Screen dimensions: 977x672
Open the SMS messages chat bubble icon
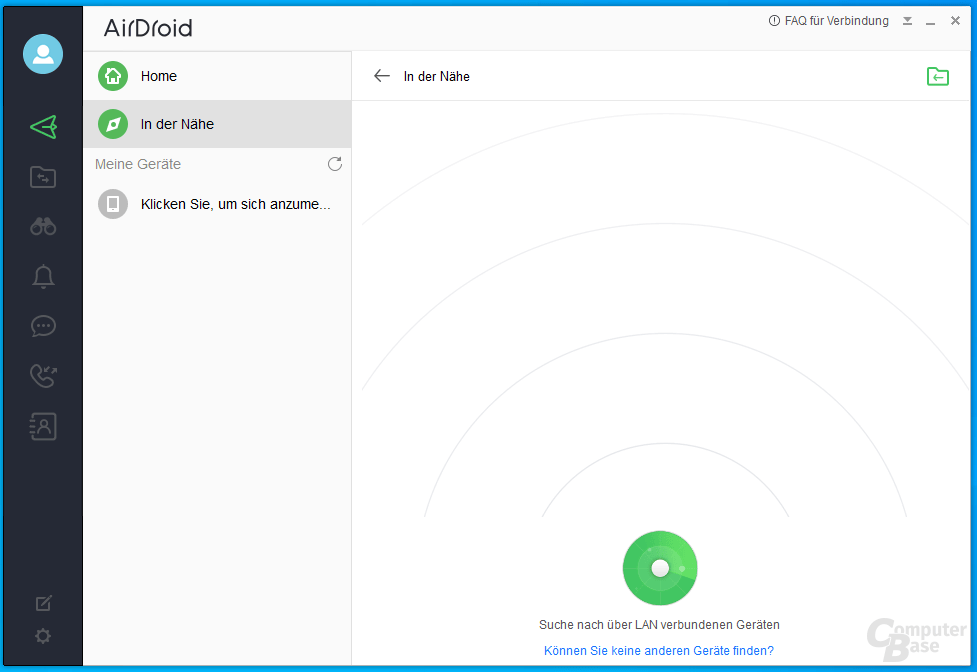click(43, 326)
